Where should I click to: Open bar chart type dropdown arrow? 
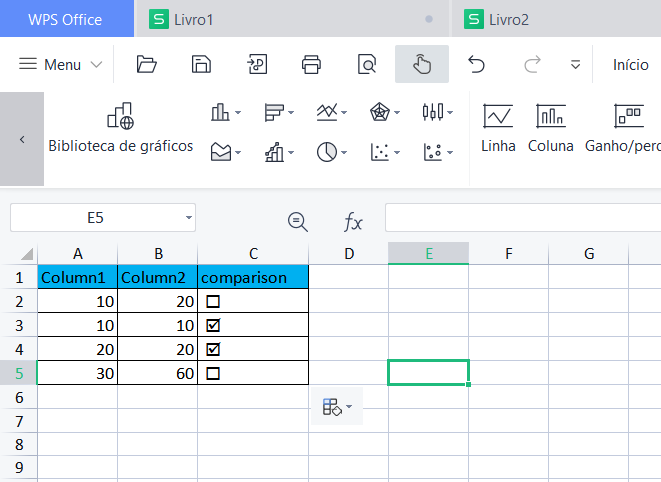pyautogui.click(x=291, y=113)
